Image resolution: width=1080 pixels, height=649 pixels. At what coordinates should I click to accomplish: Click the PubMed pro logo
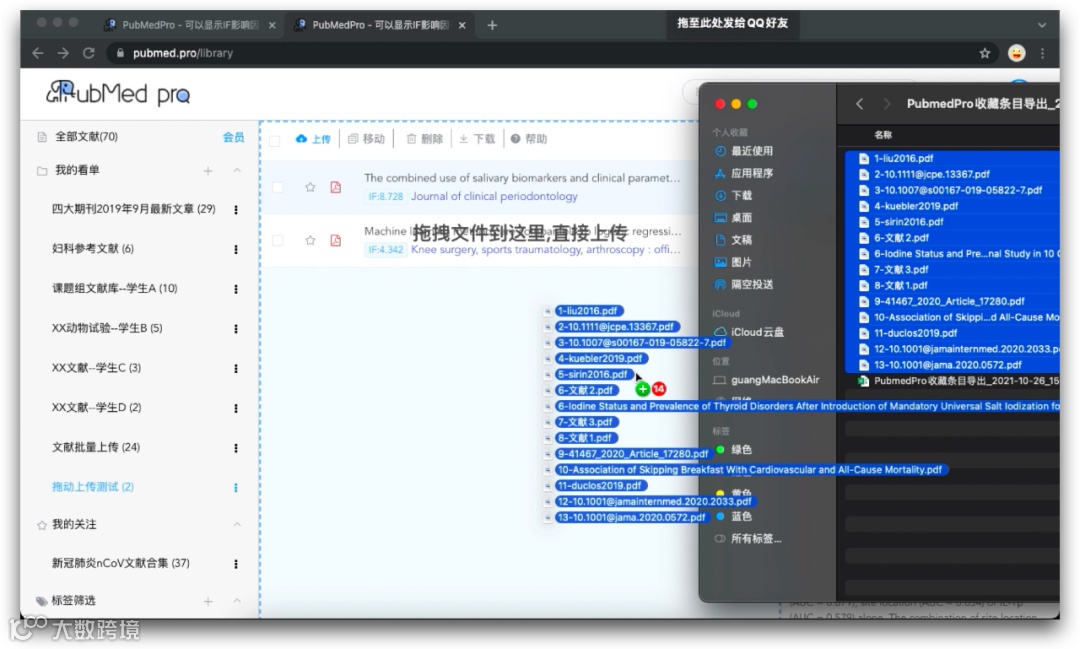[118, 92]
